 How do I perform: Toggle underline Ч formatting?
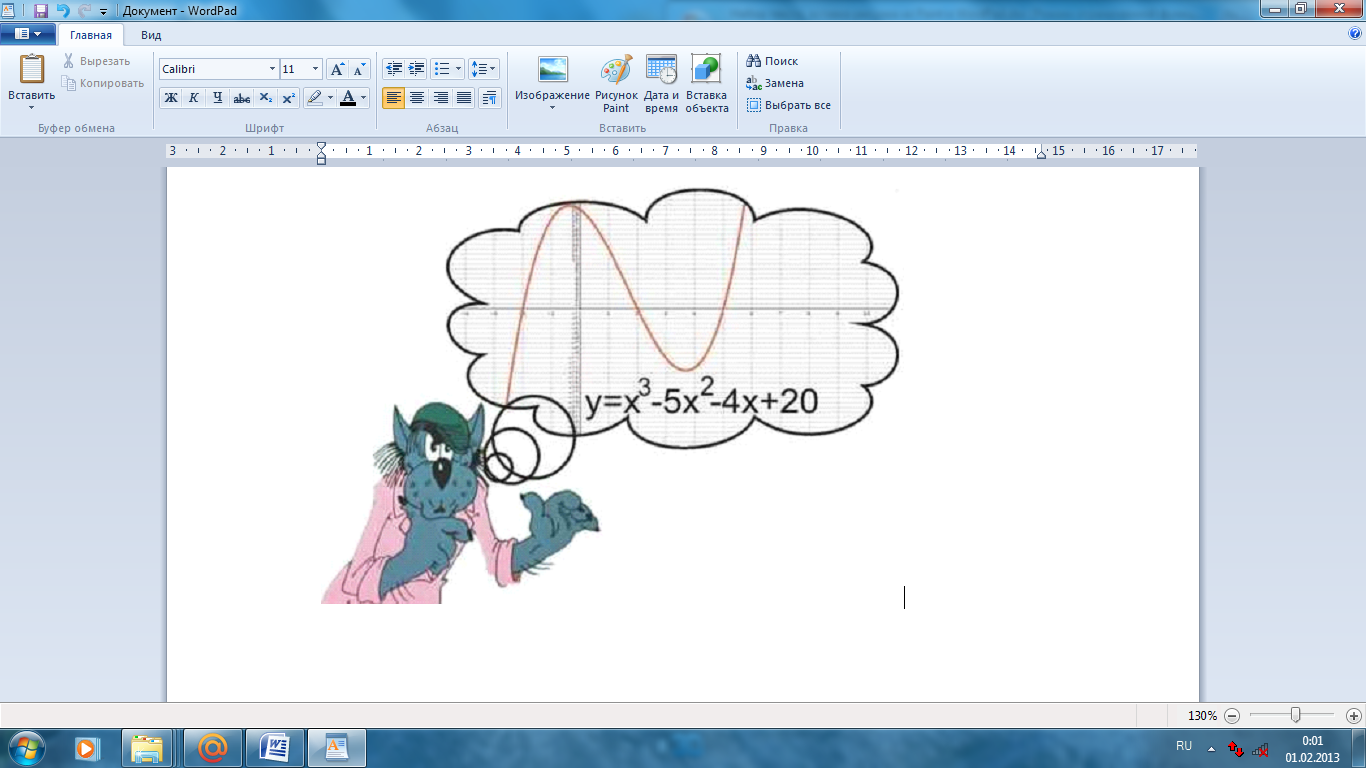coord(217,98)
